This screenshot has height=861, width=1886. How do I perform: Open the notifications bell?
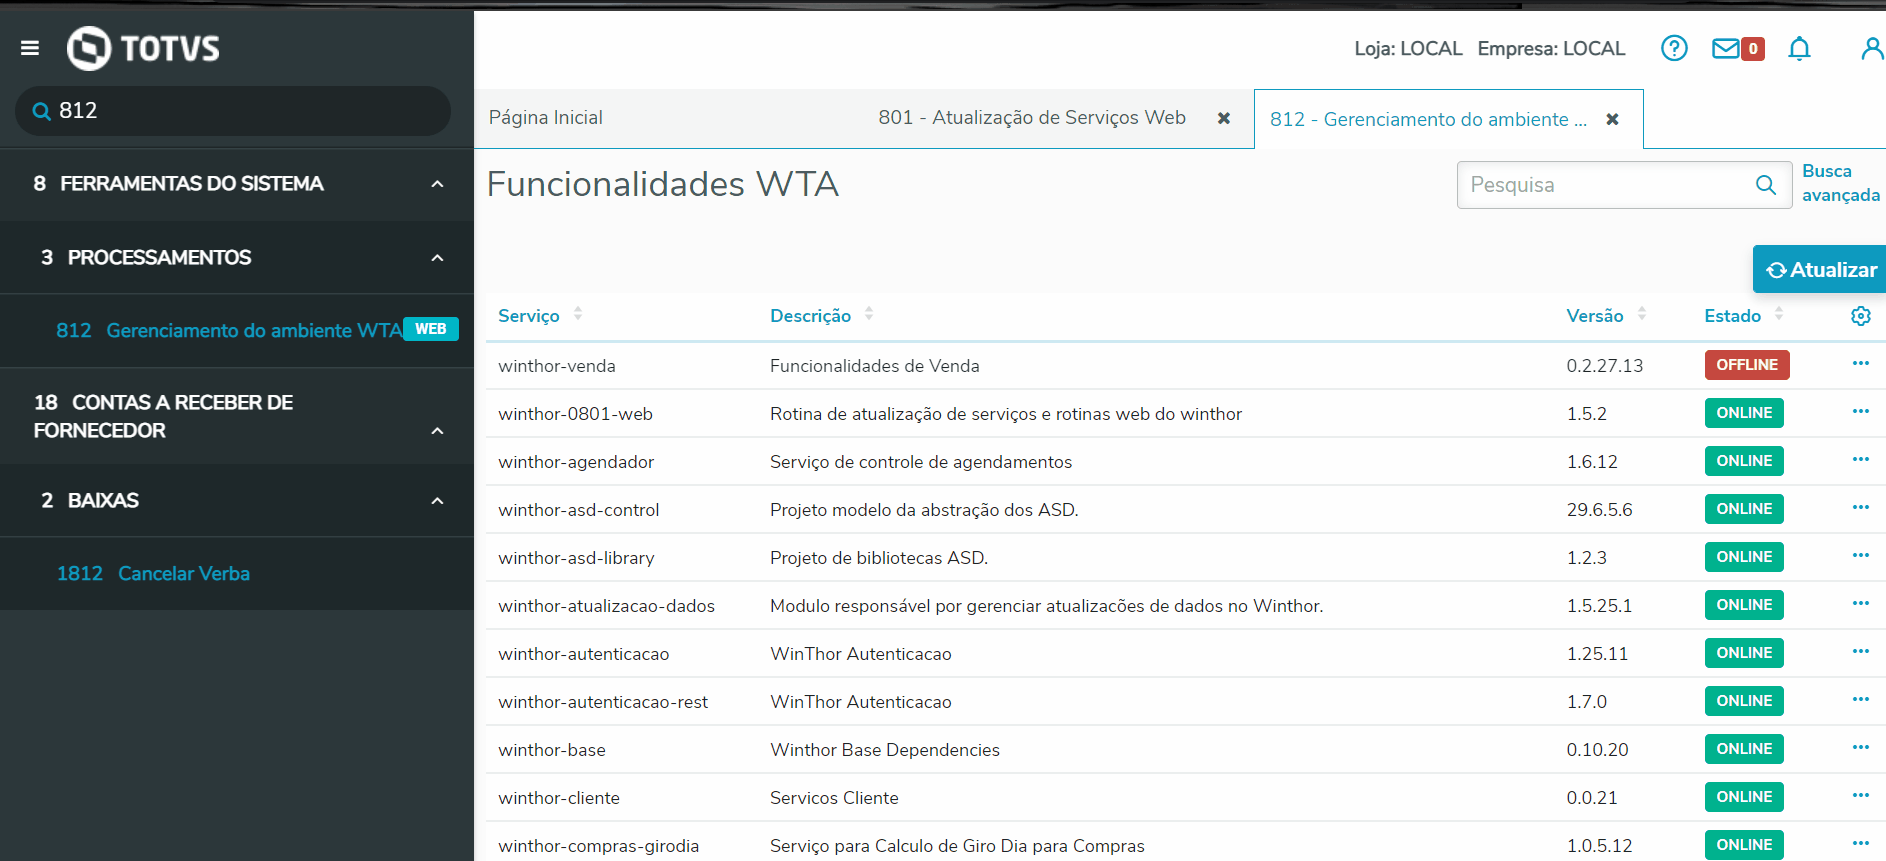pyautogui.click(x=1799, y=48)
